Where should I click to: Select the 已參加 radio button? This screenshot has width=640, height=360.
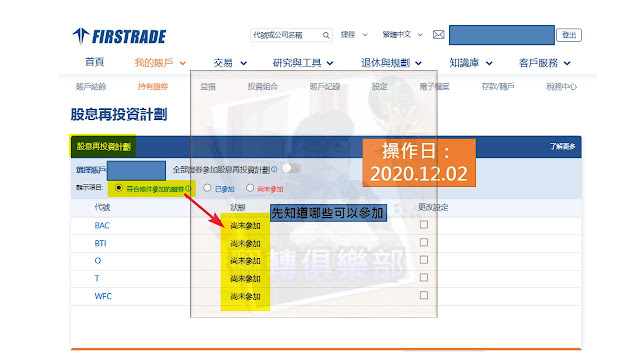pyautogui.click(x=207, y=188)
